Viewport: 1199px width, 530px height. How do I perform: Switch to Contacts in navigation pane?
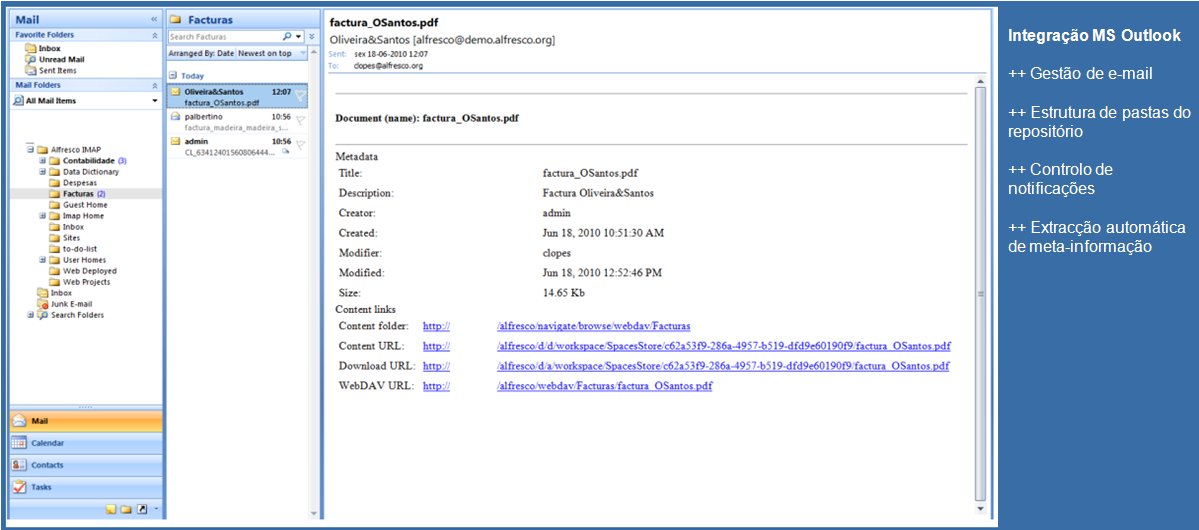point(86,465)
